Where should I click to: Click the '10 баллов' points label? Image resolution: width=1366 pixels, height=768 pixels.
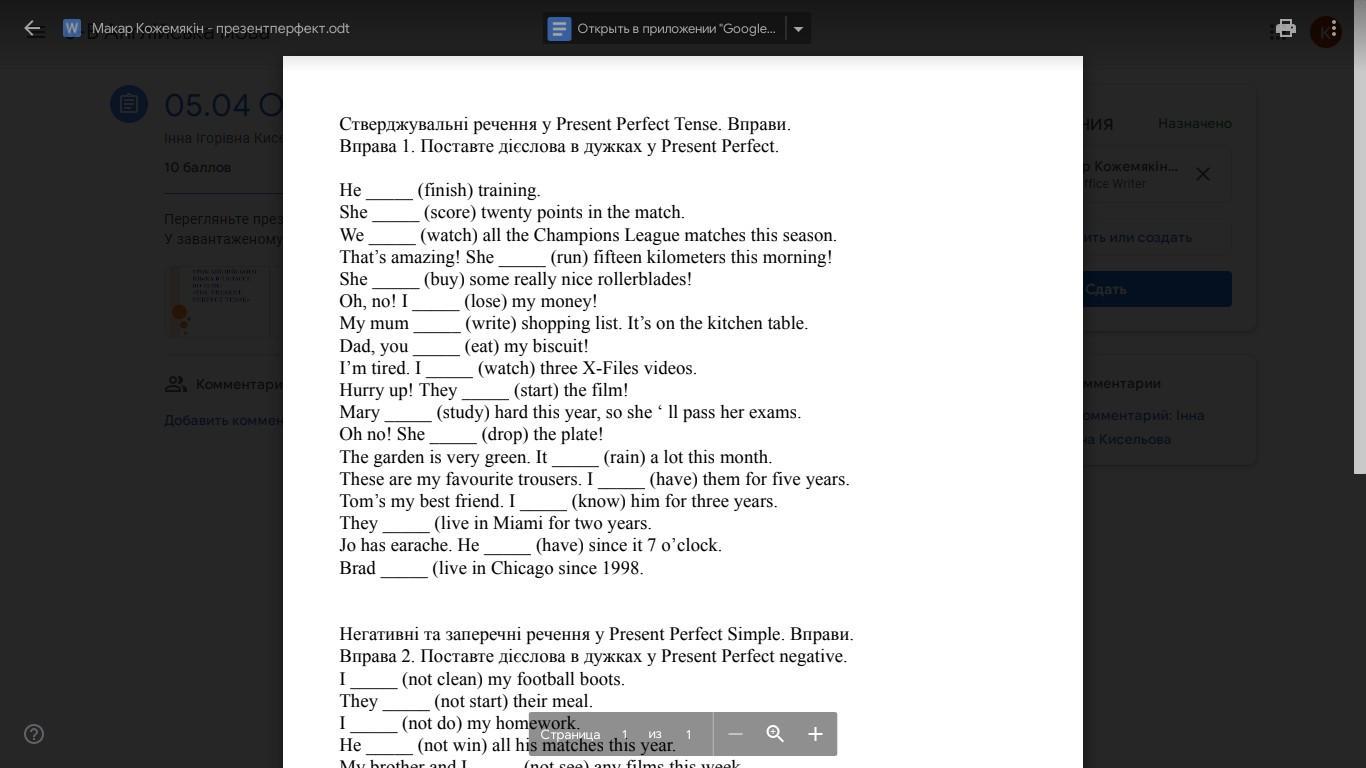pos(198,167)
